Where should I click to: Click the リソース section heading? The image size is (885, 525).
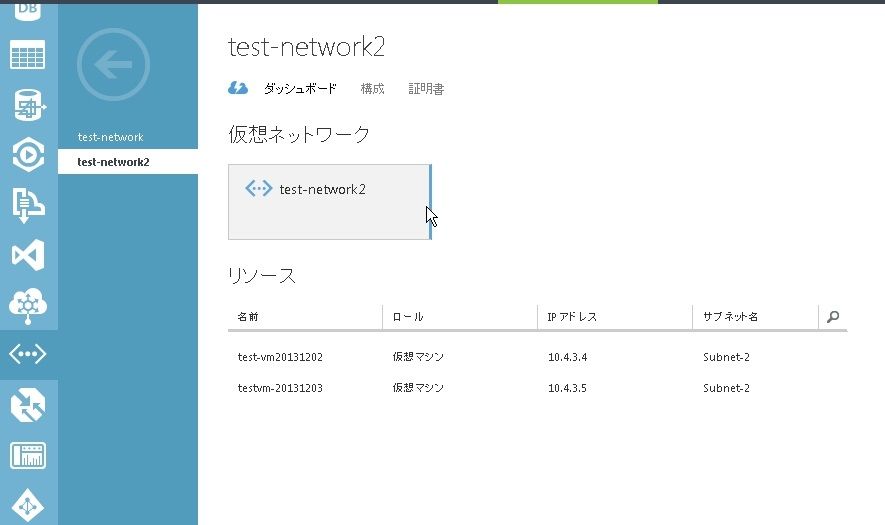(262, 275)
